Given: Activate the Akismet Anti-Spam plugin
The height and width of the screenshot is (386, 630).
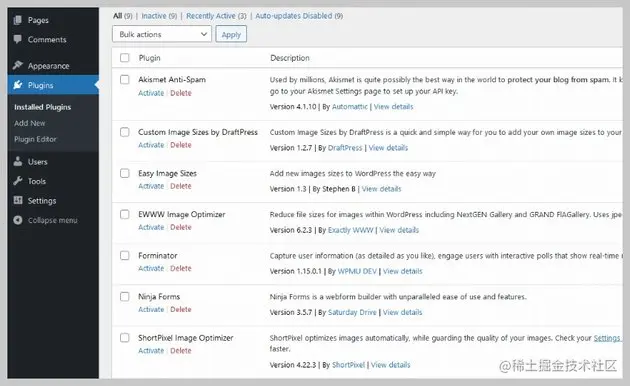Looking at the screenshot, I should [151, 93].
